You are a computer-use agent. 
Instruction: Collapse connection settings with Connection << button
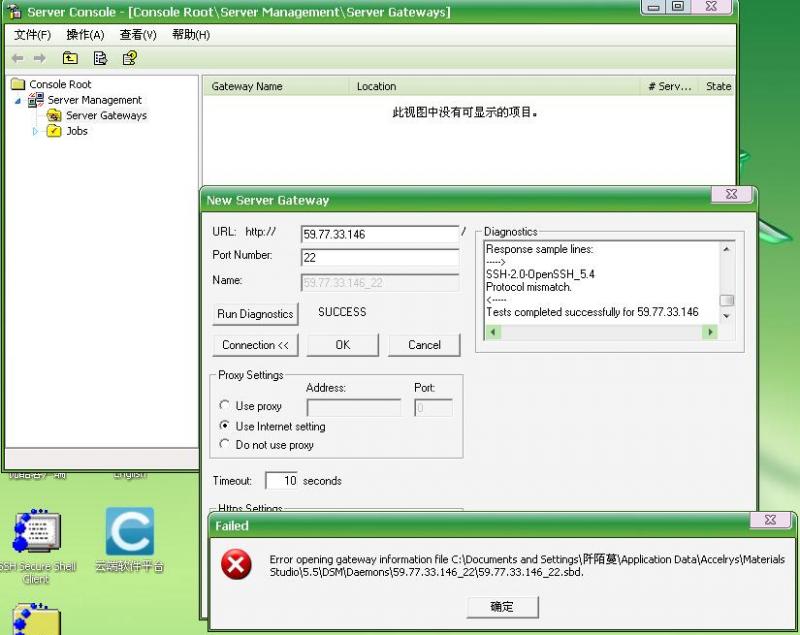click(255, 345)
